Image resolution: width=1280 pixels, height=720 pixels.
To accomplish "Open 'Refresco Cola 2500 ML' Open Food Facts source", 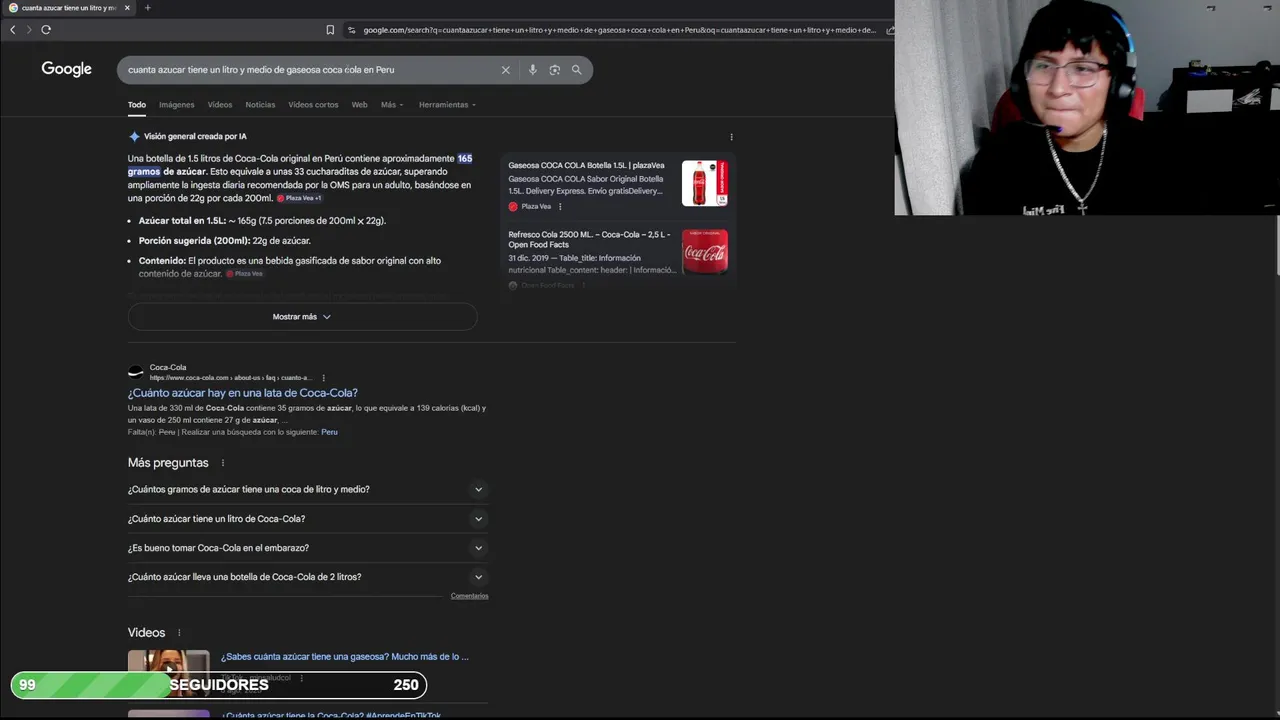I will tap(590, 239).
